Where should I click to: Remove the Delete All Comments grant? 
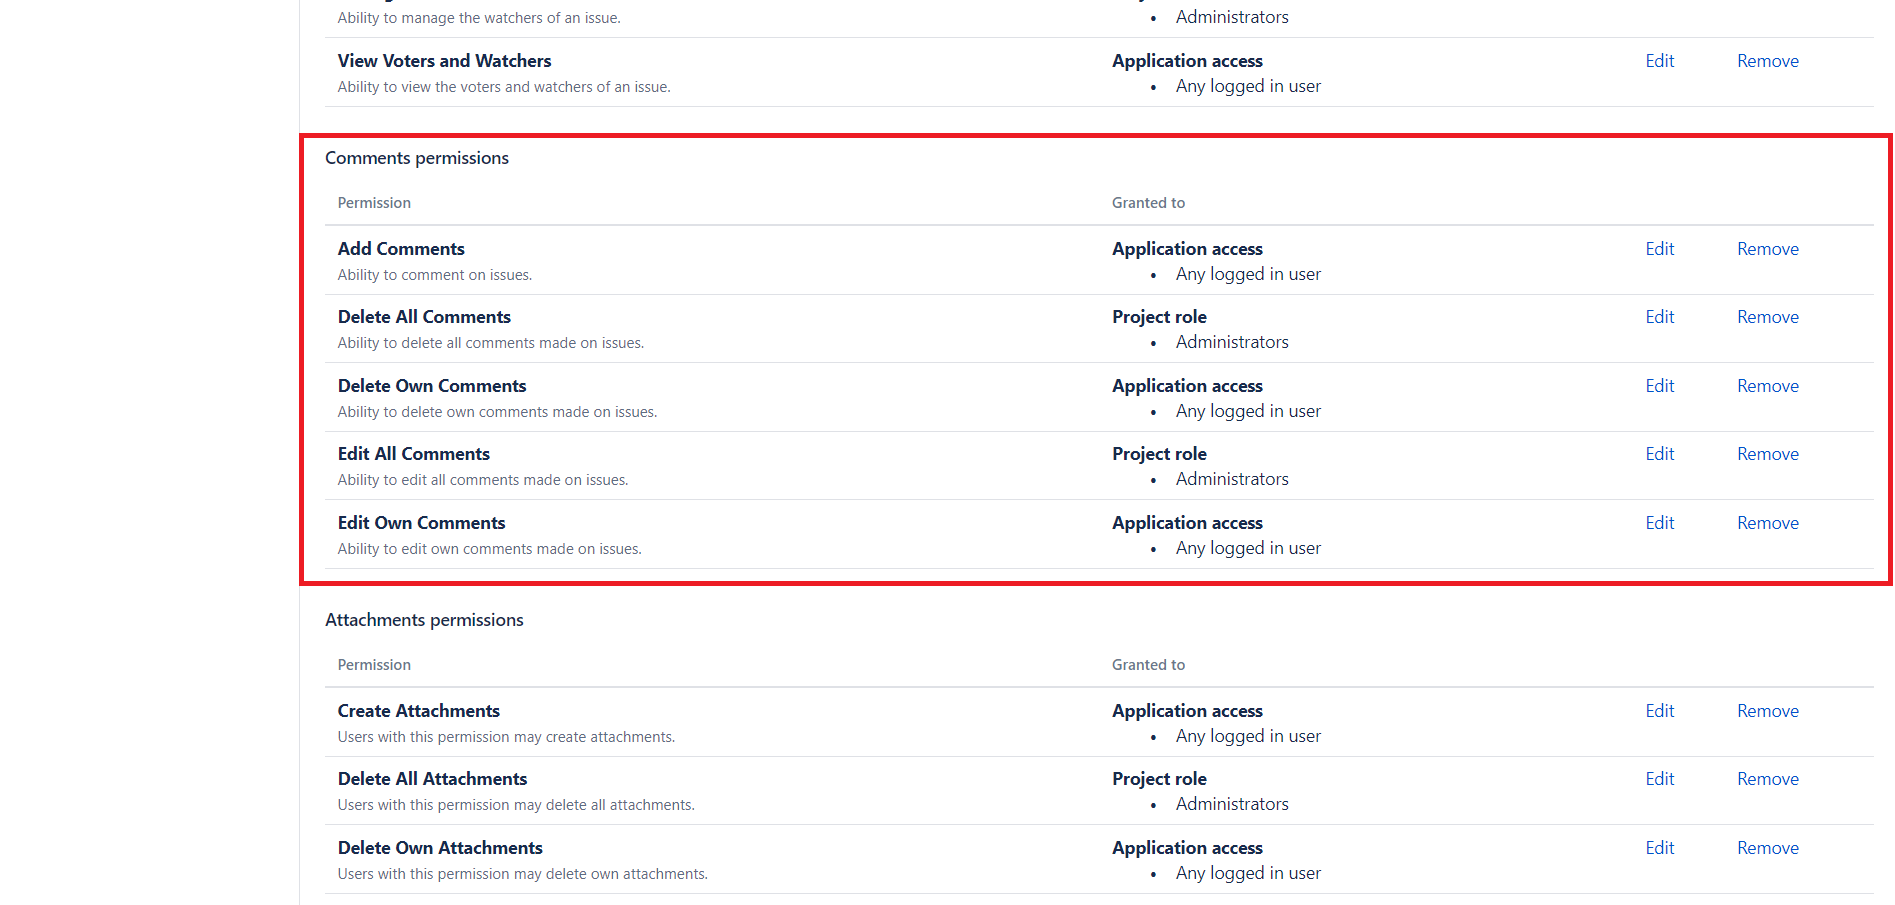coord(1767,317)
